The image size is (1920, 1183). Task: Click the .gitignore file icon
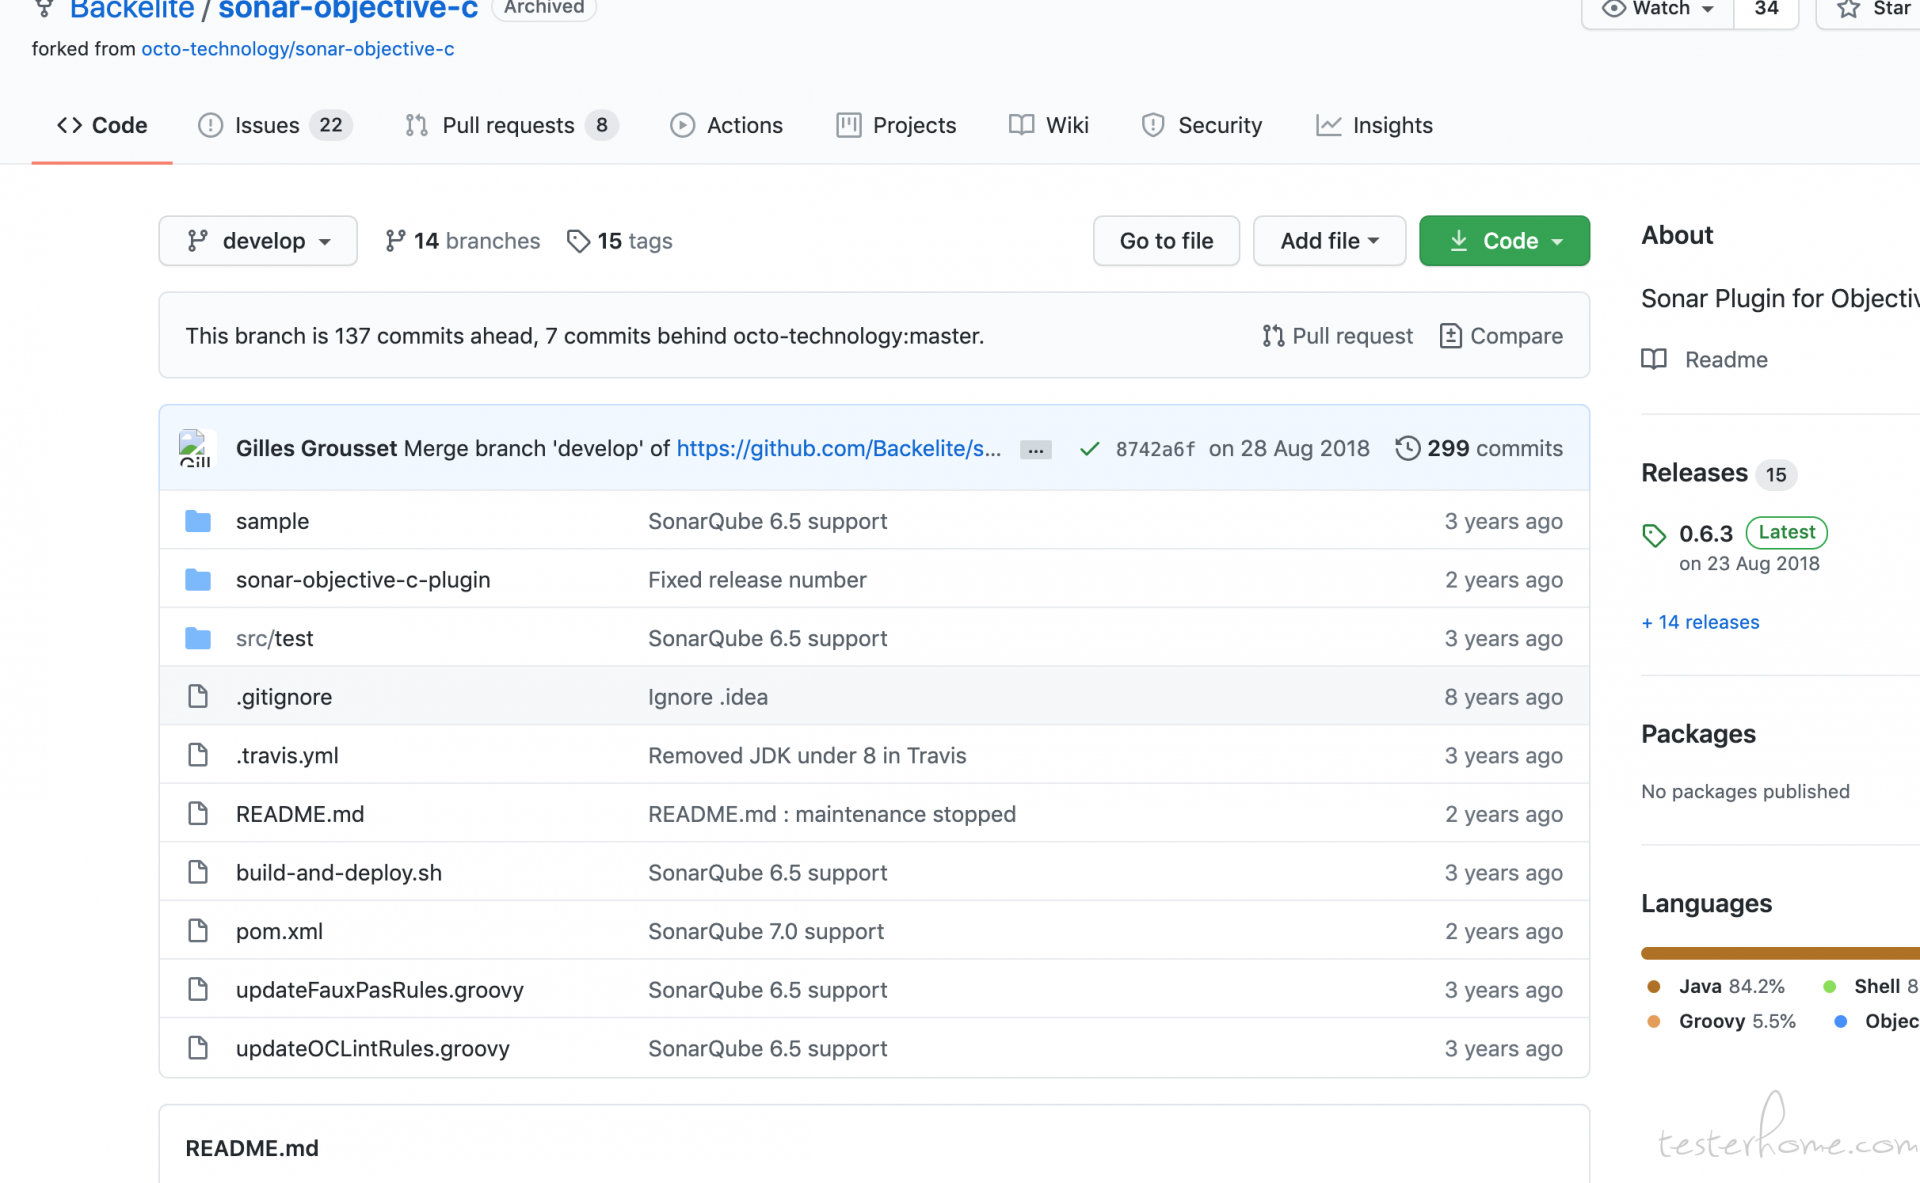click(198, 696)
